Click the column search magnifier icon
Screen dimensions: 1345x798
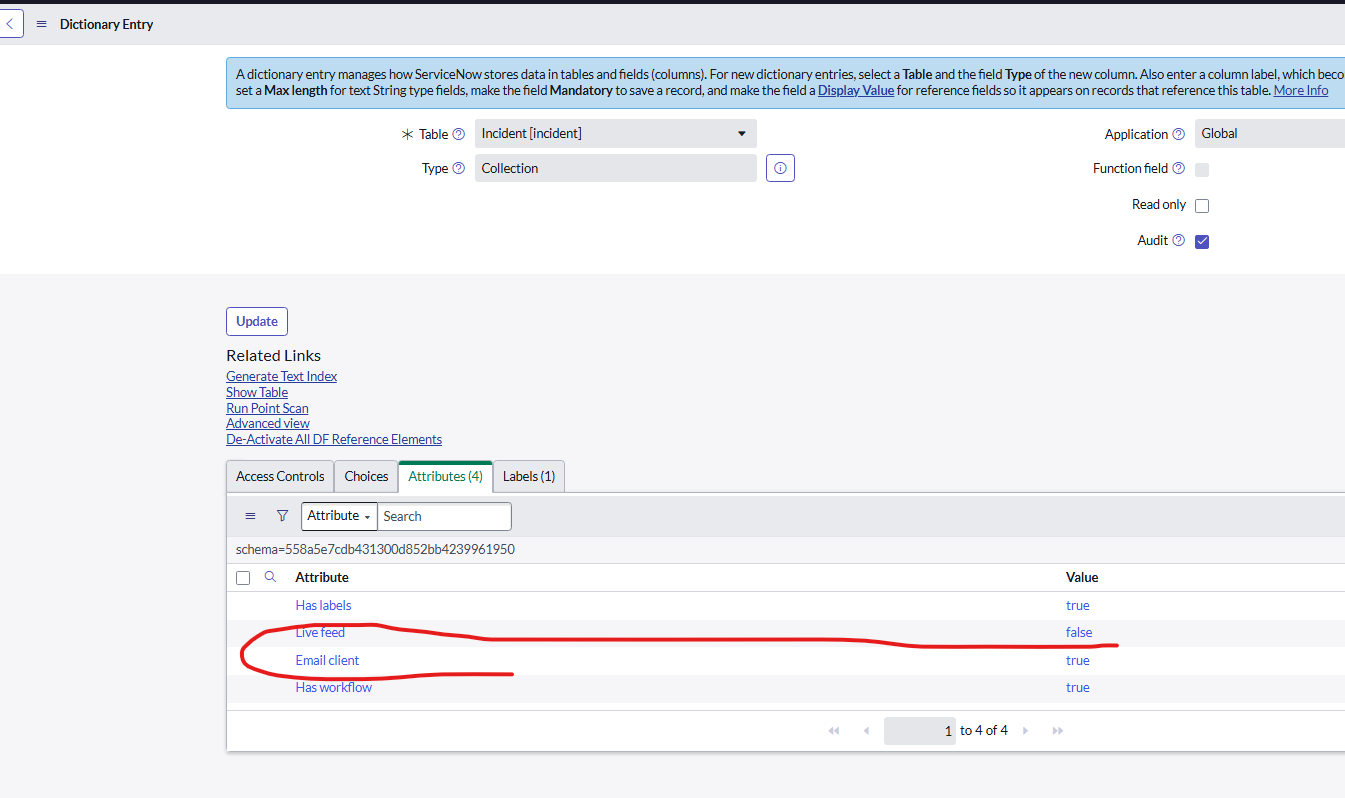pyautogui.click(x=270, y=577)
